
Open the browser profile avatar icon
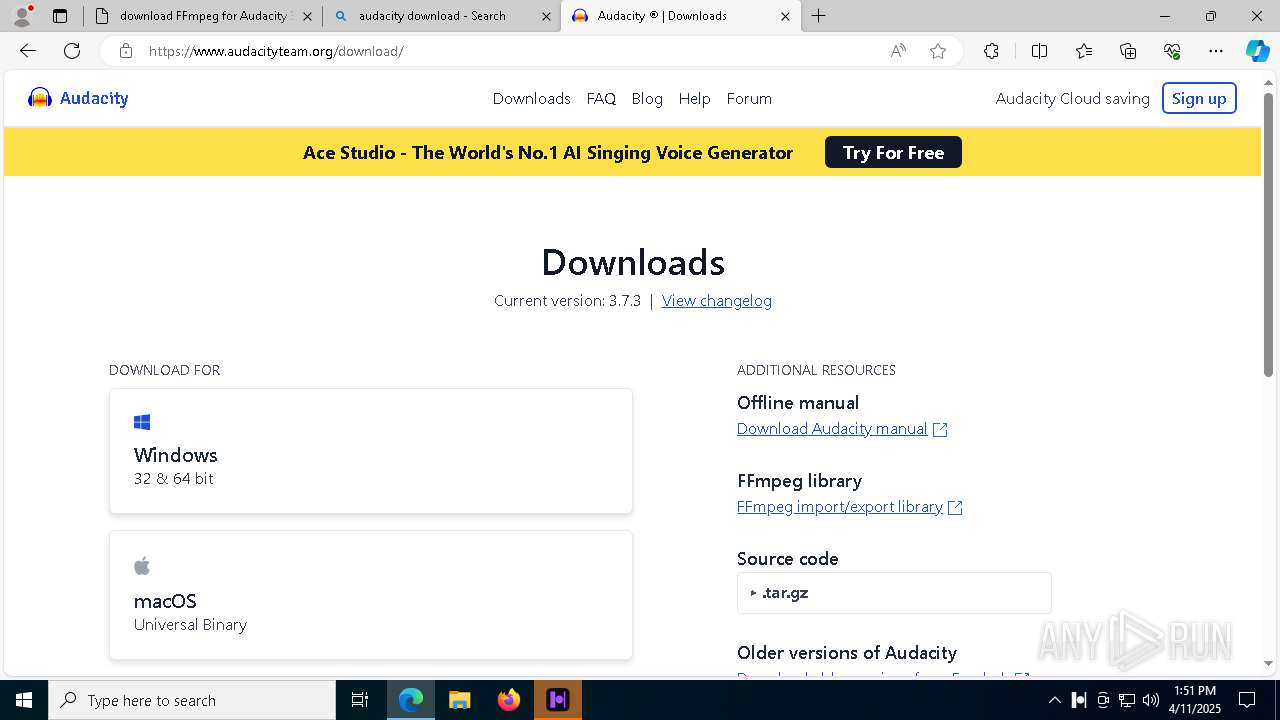pos(22,16)
